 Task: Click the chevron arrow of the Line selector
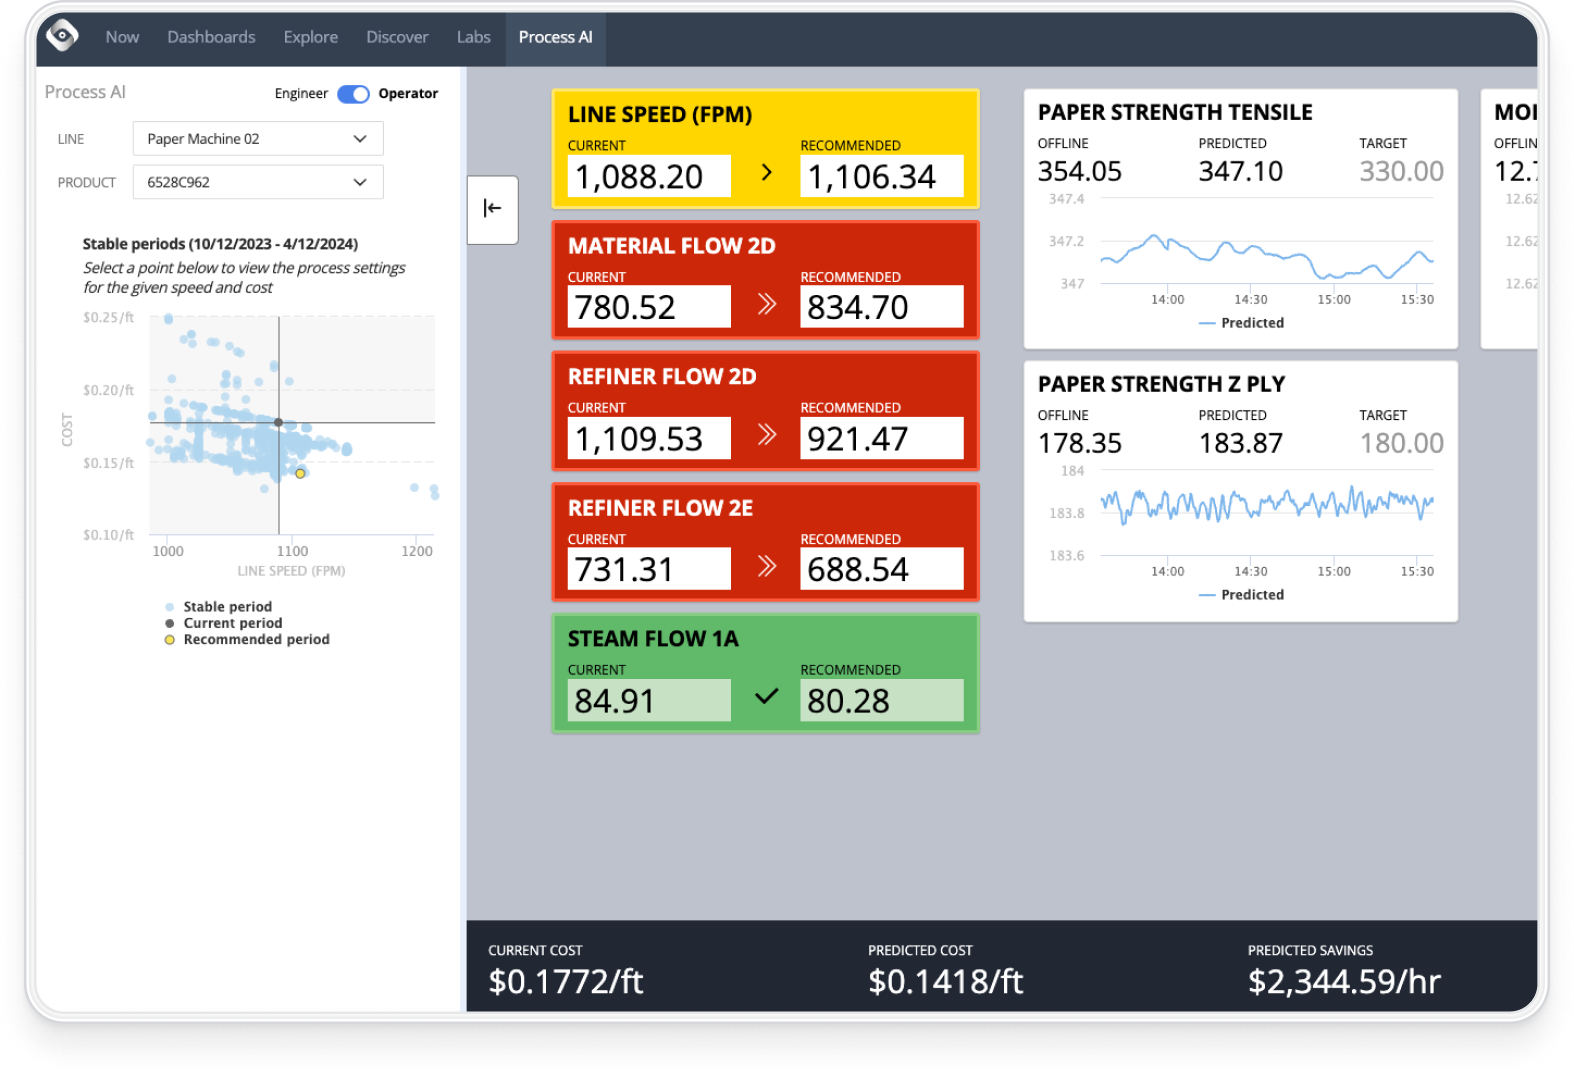(x=360, y=139)
